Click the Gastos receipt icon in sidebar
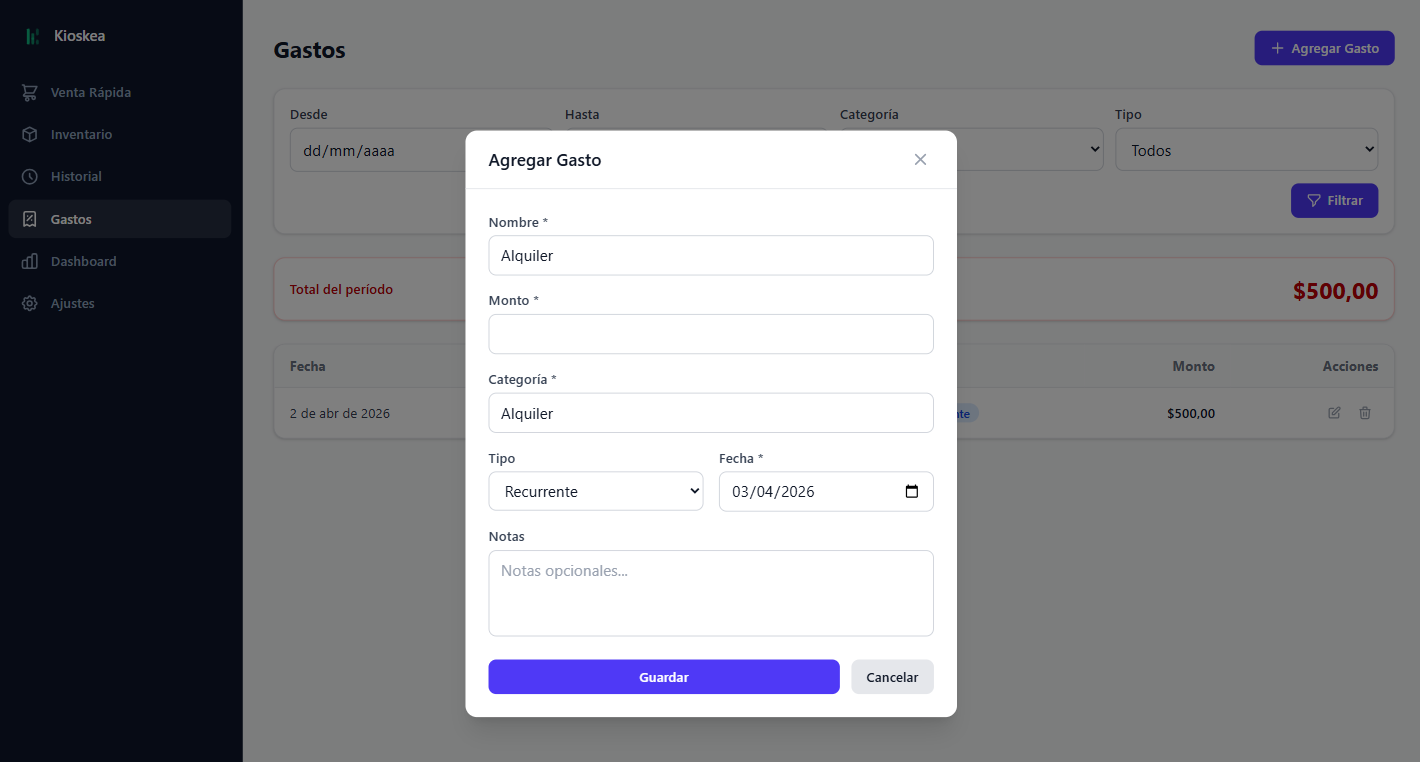This screenshot has width=1420, height=762. (x=30, y=219)
